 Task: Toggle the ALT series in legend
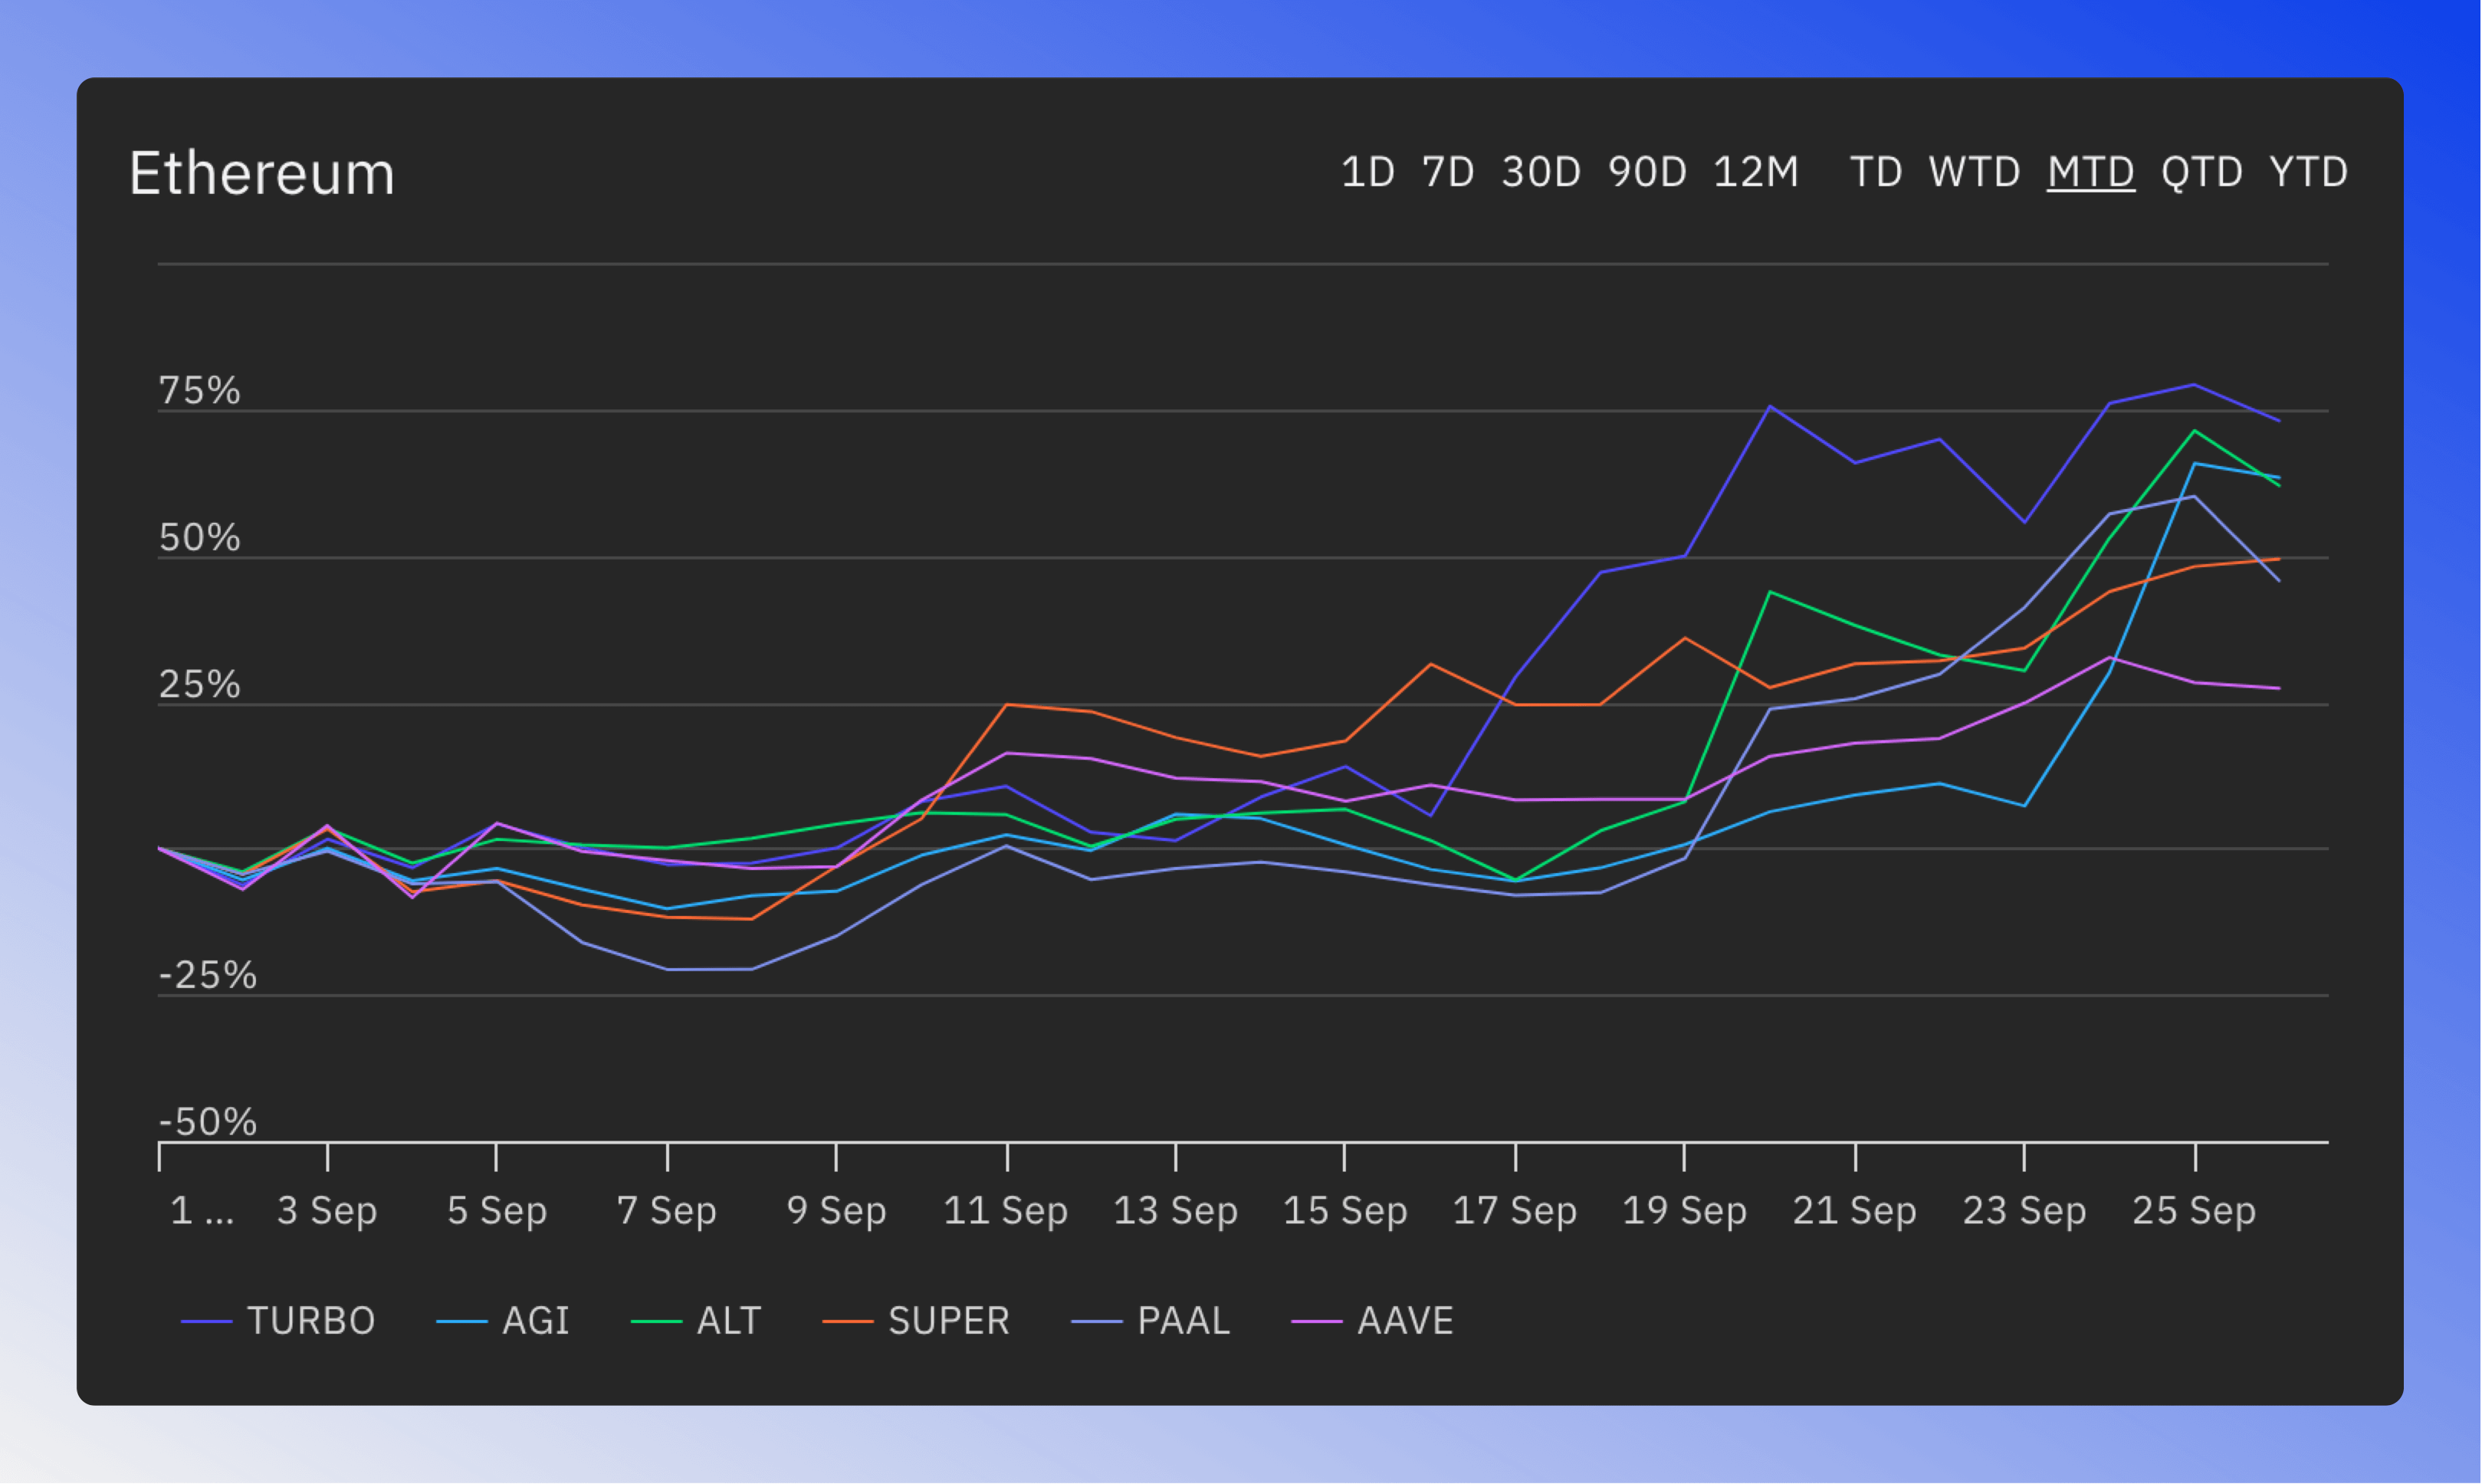[x=696, y=1321]
